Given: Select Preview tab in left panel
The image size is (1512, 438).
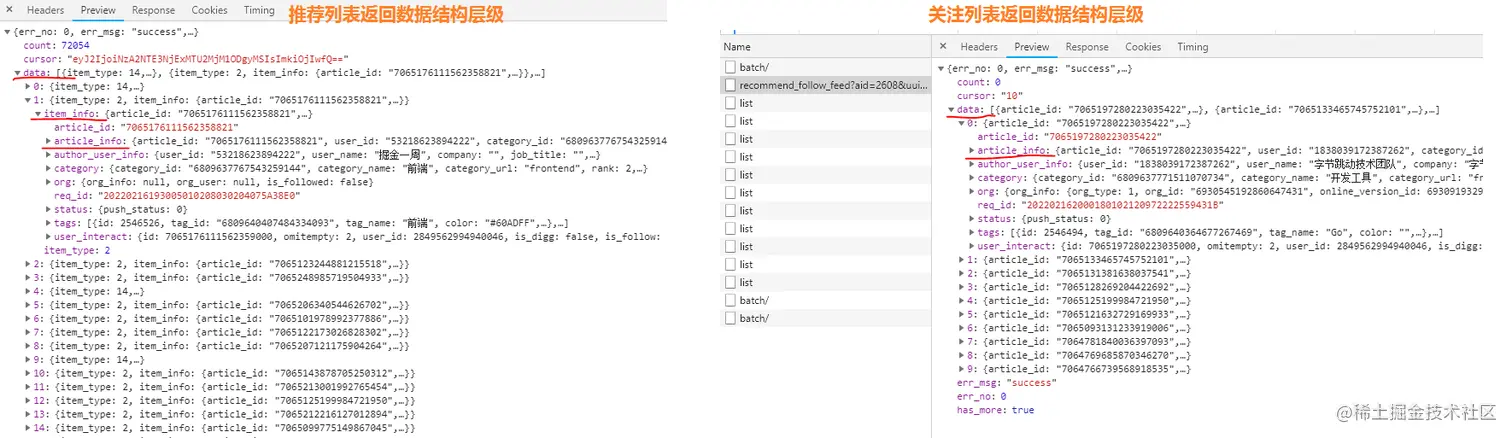Looking at the screenshot, I should point(98,10).
